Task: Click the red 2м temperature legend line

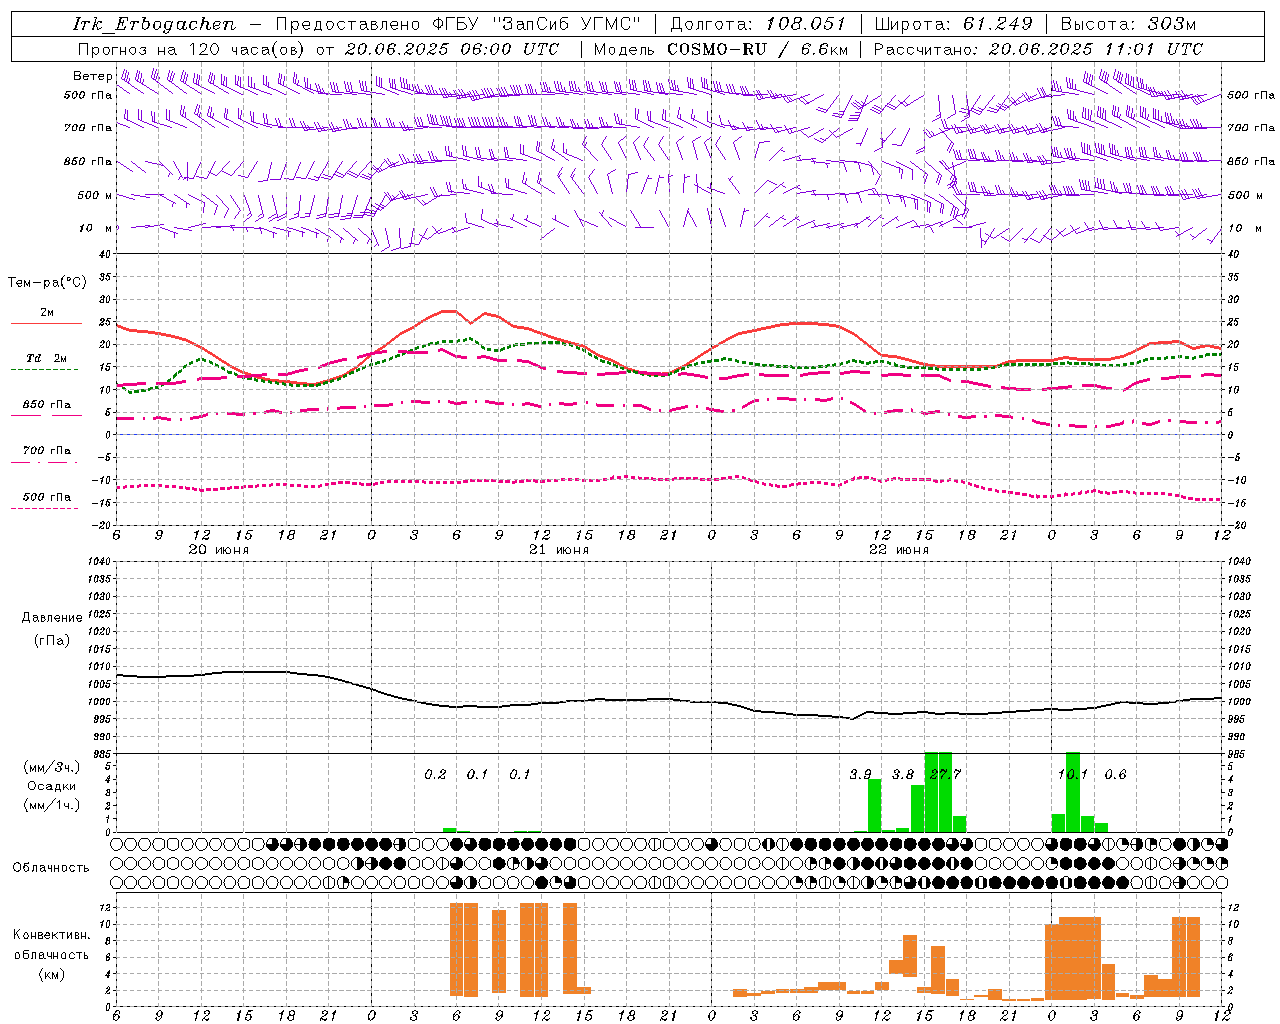Action: click(46, 323)
